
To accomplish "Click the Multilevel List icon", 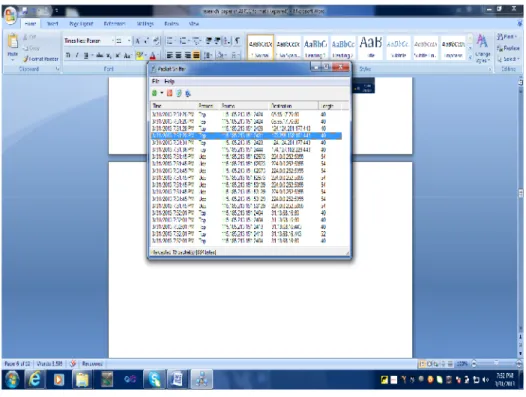I will tap(197, 41).
